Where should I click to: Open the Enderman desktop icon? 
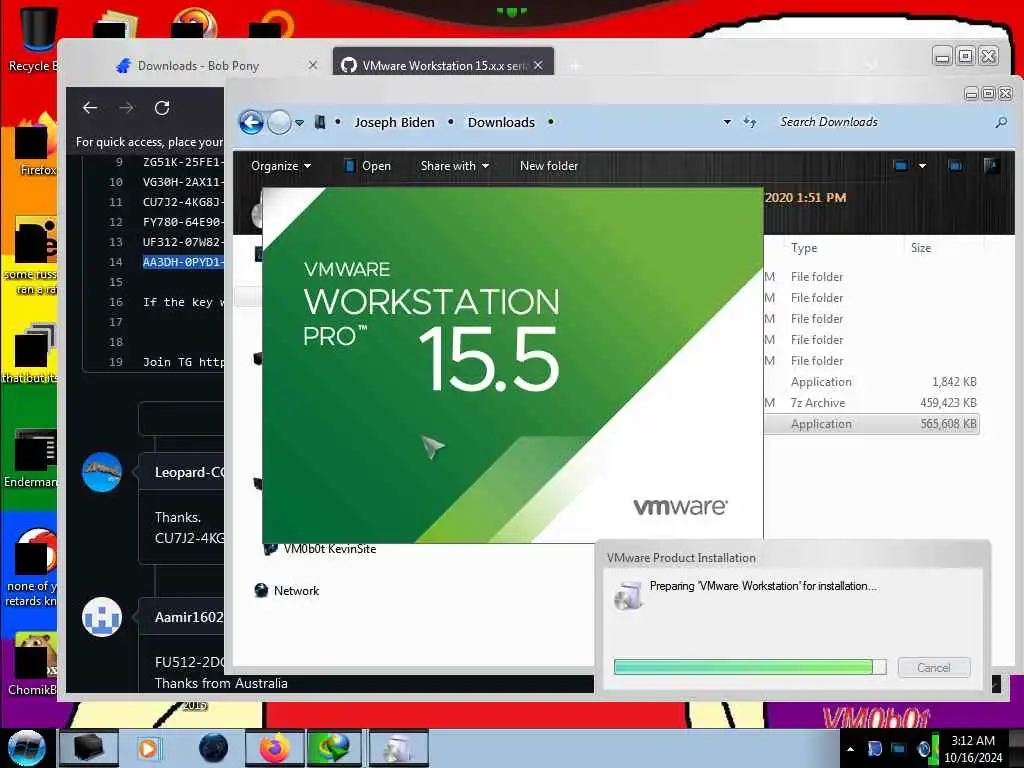[31, 457]
